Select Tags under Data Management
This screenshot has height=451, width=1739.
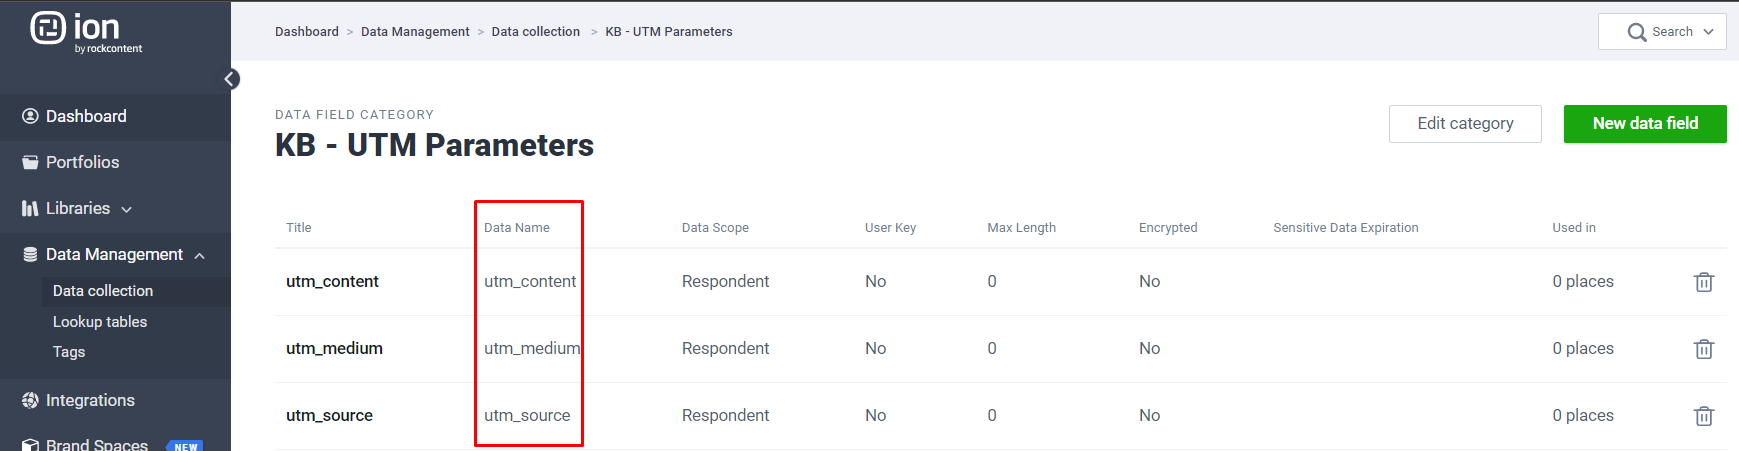69,352
